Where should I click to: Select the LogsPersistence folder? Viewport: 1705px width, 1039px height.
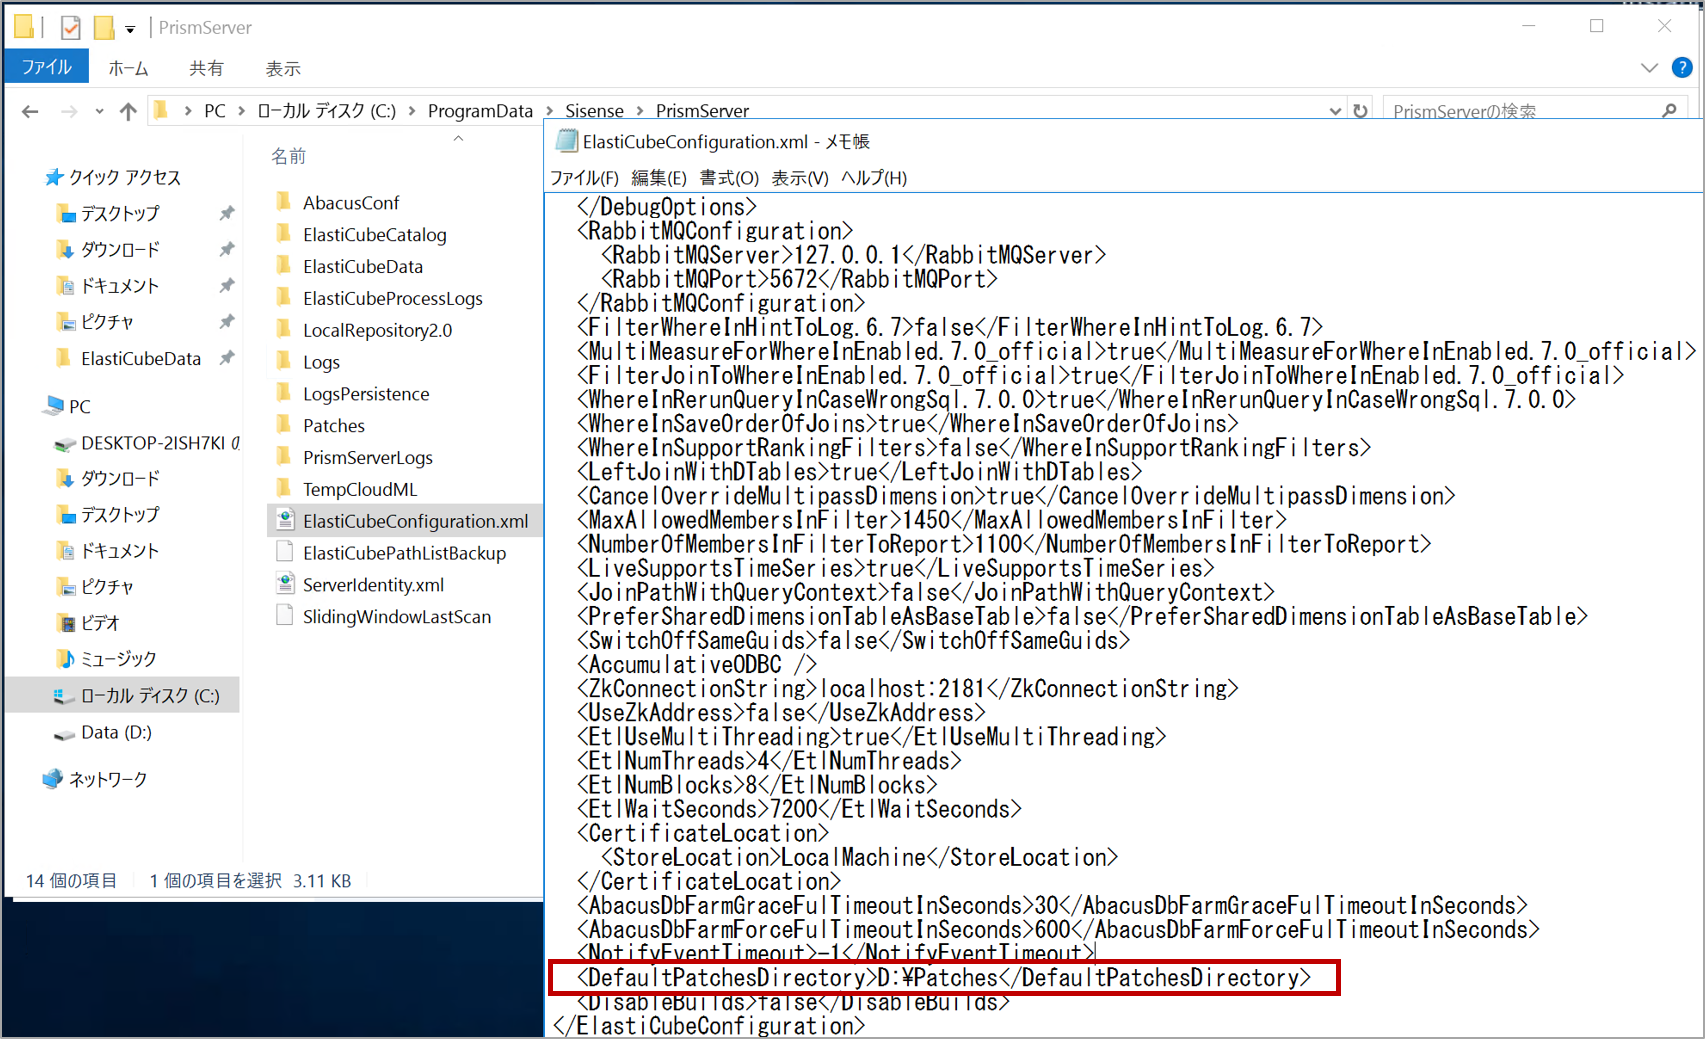366,394
